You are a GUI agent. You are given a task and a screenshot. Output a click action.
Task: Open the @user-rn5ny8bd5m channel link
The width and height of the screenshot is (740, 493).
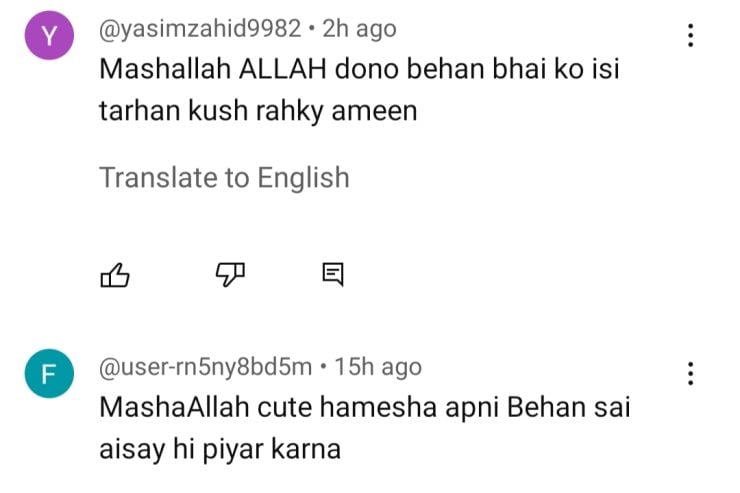[205, 368]
